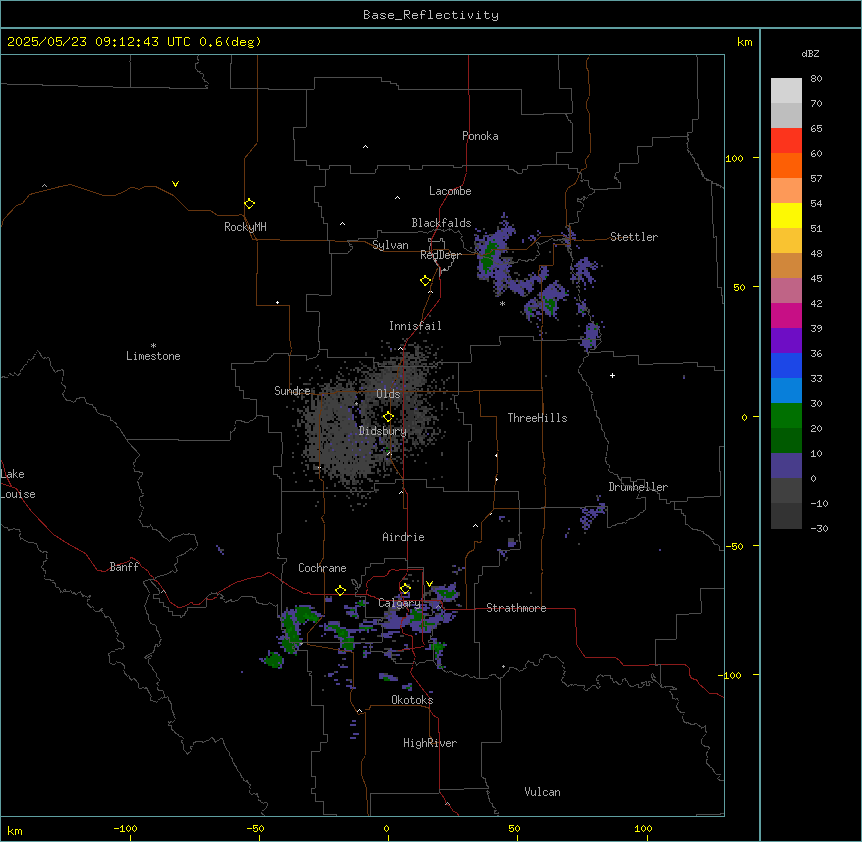The image size is (862, 842).
Task: Select the royal blue swatch between 36 and 33
Action: click(x=786, y=365)
